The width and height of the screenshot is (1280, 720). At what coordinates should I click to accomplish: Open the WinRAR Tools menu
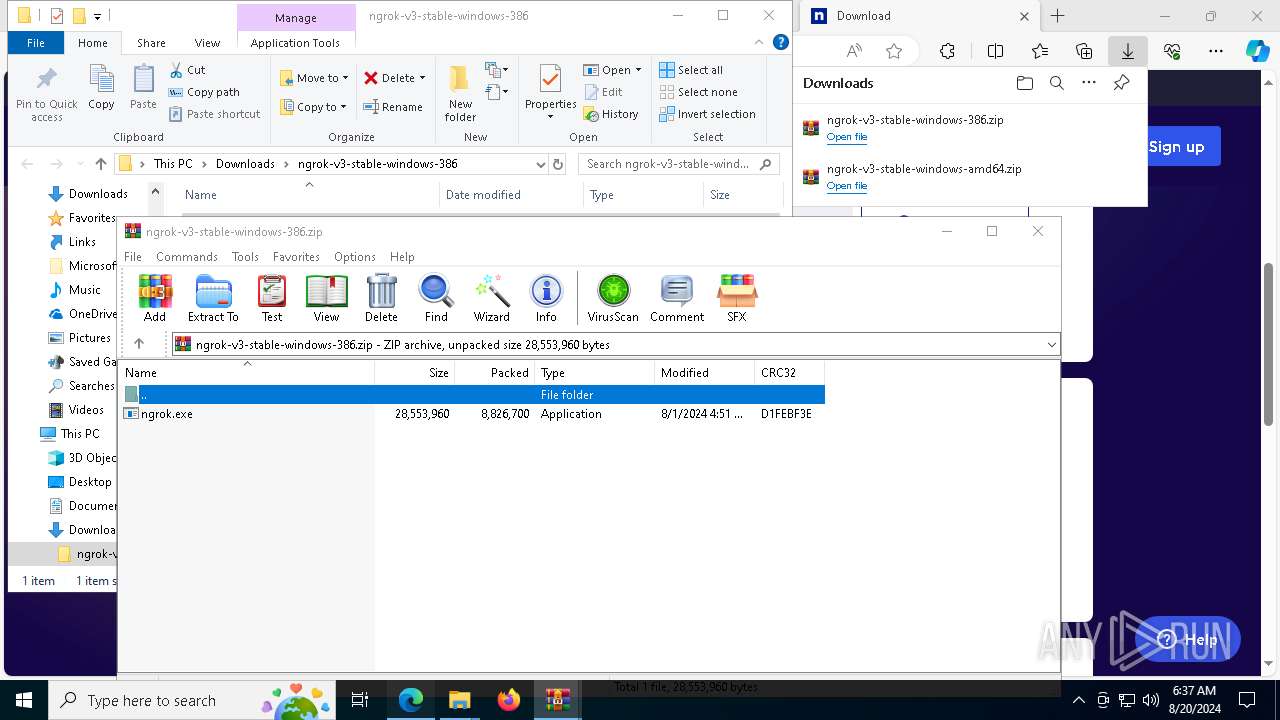tap(245, 257)
